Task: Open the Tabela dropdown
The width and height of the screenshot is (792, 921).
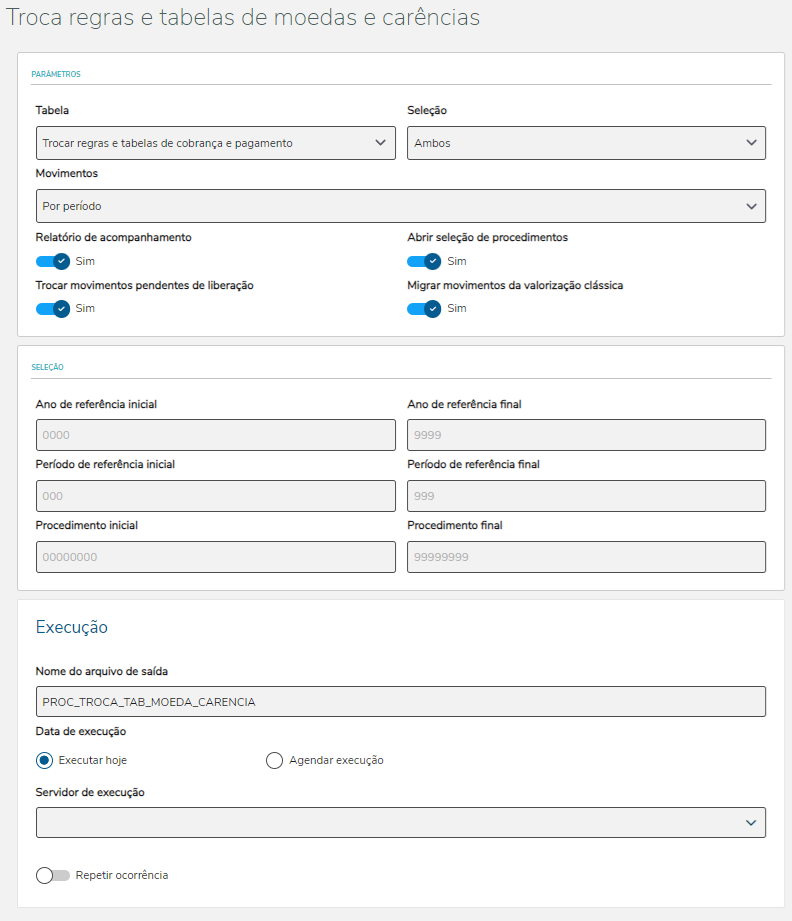Action: tap(215, 143)
